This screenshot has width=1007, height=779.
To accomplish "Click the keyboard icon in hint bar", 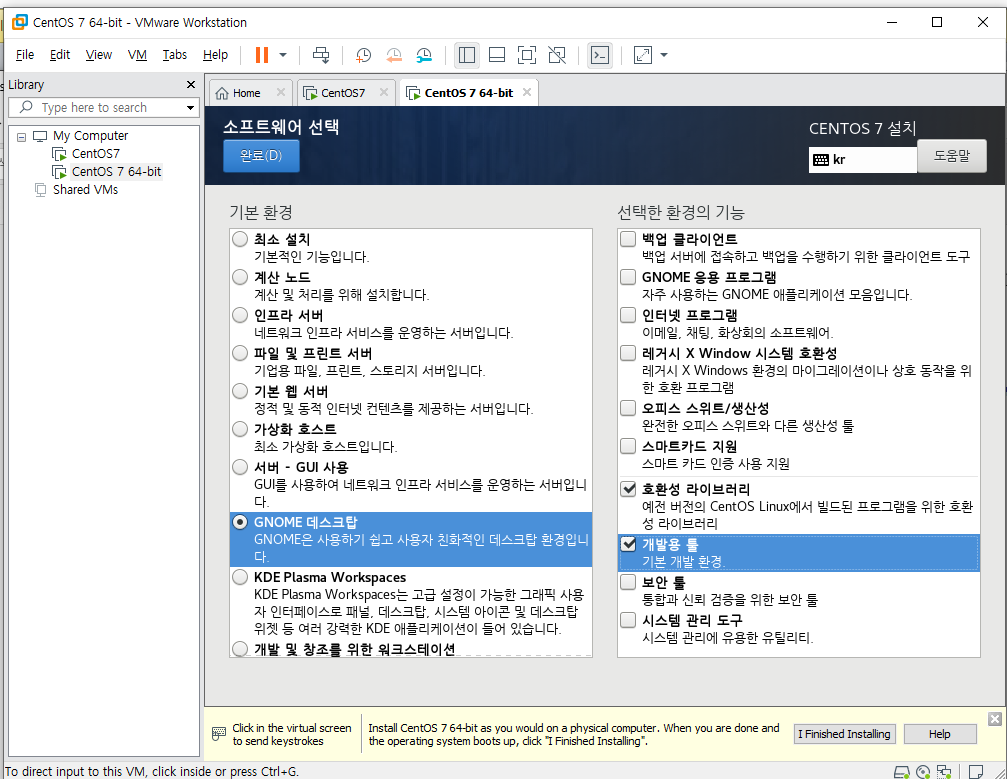I will tap(219, 733).
